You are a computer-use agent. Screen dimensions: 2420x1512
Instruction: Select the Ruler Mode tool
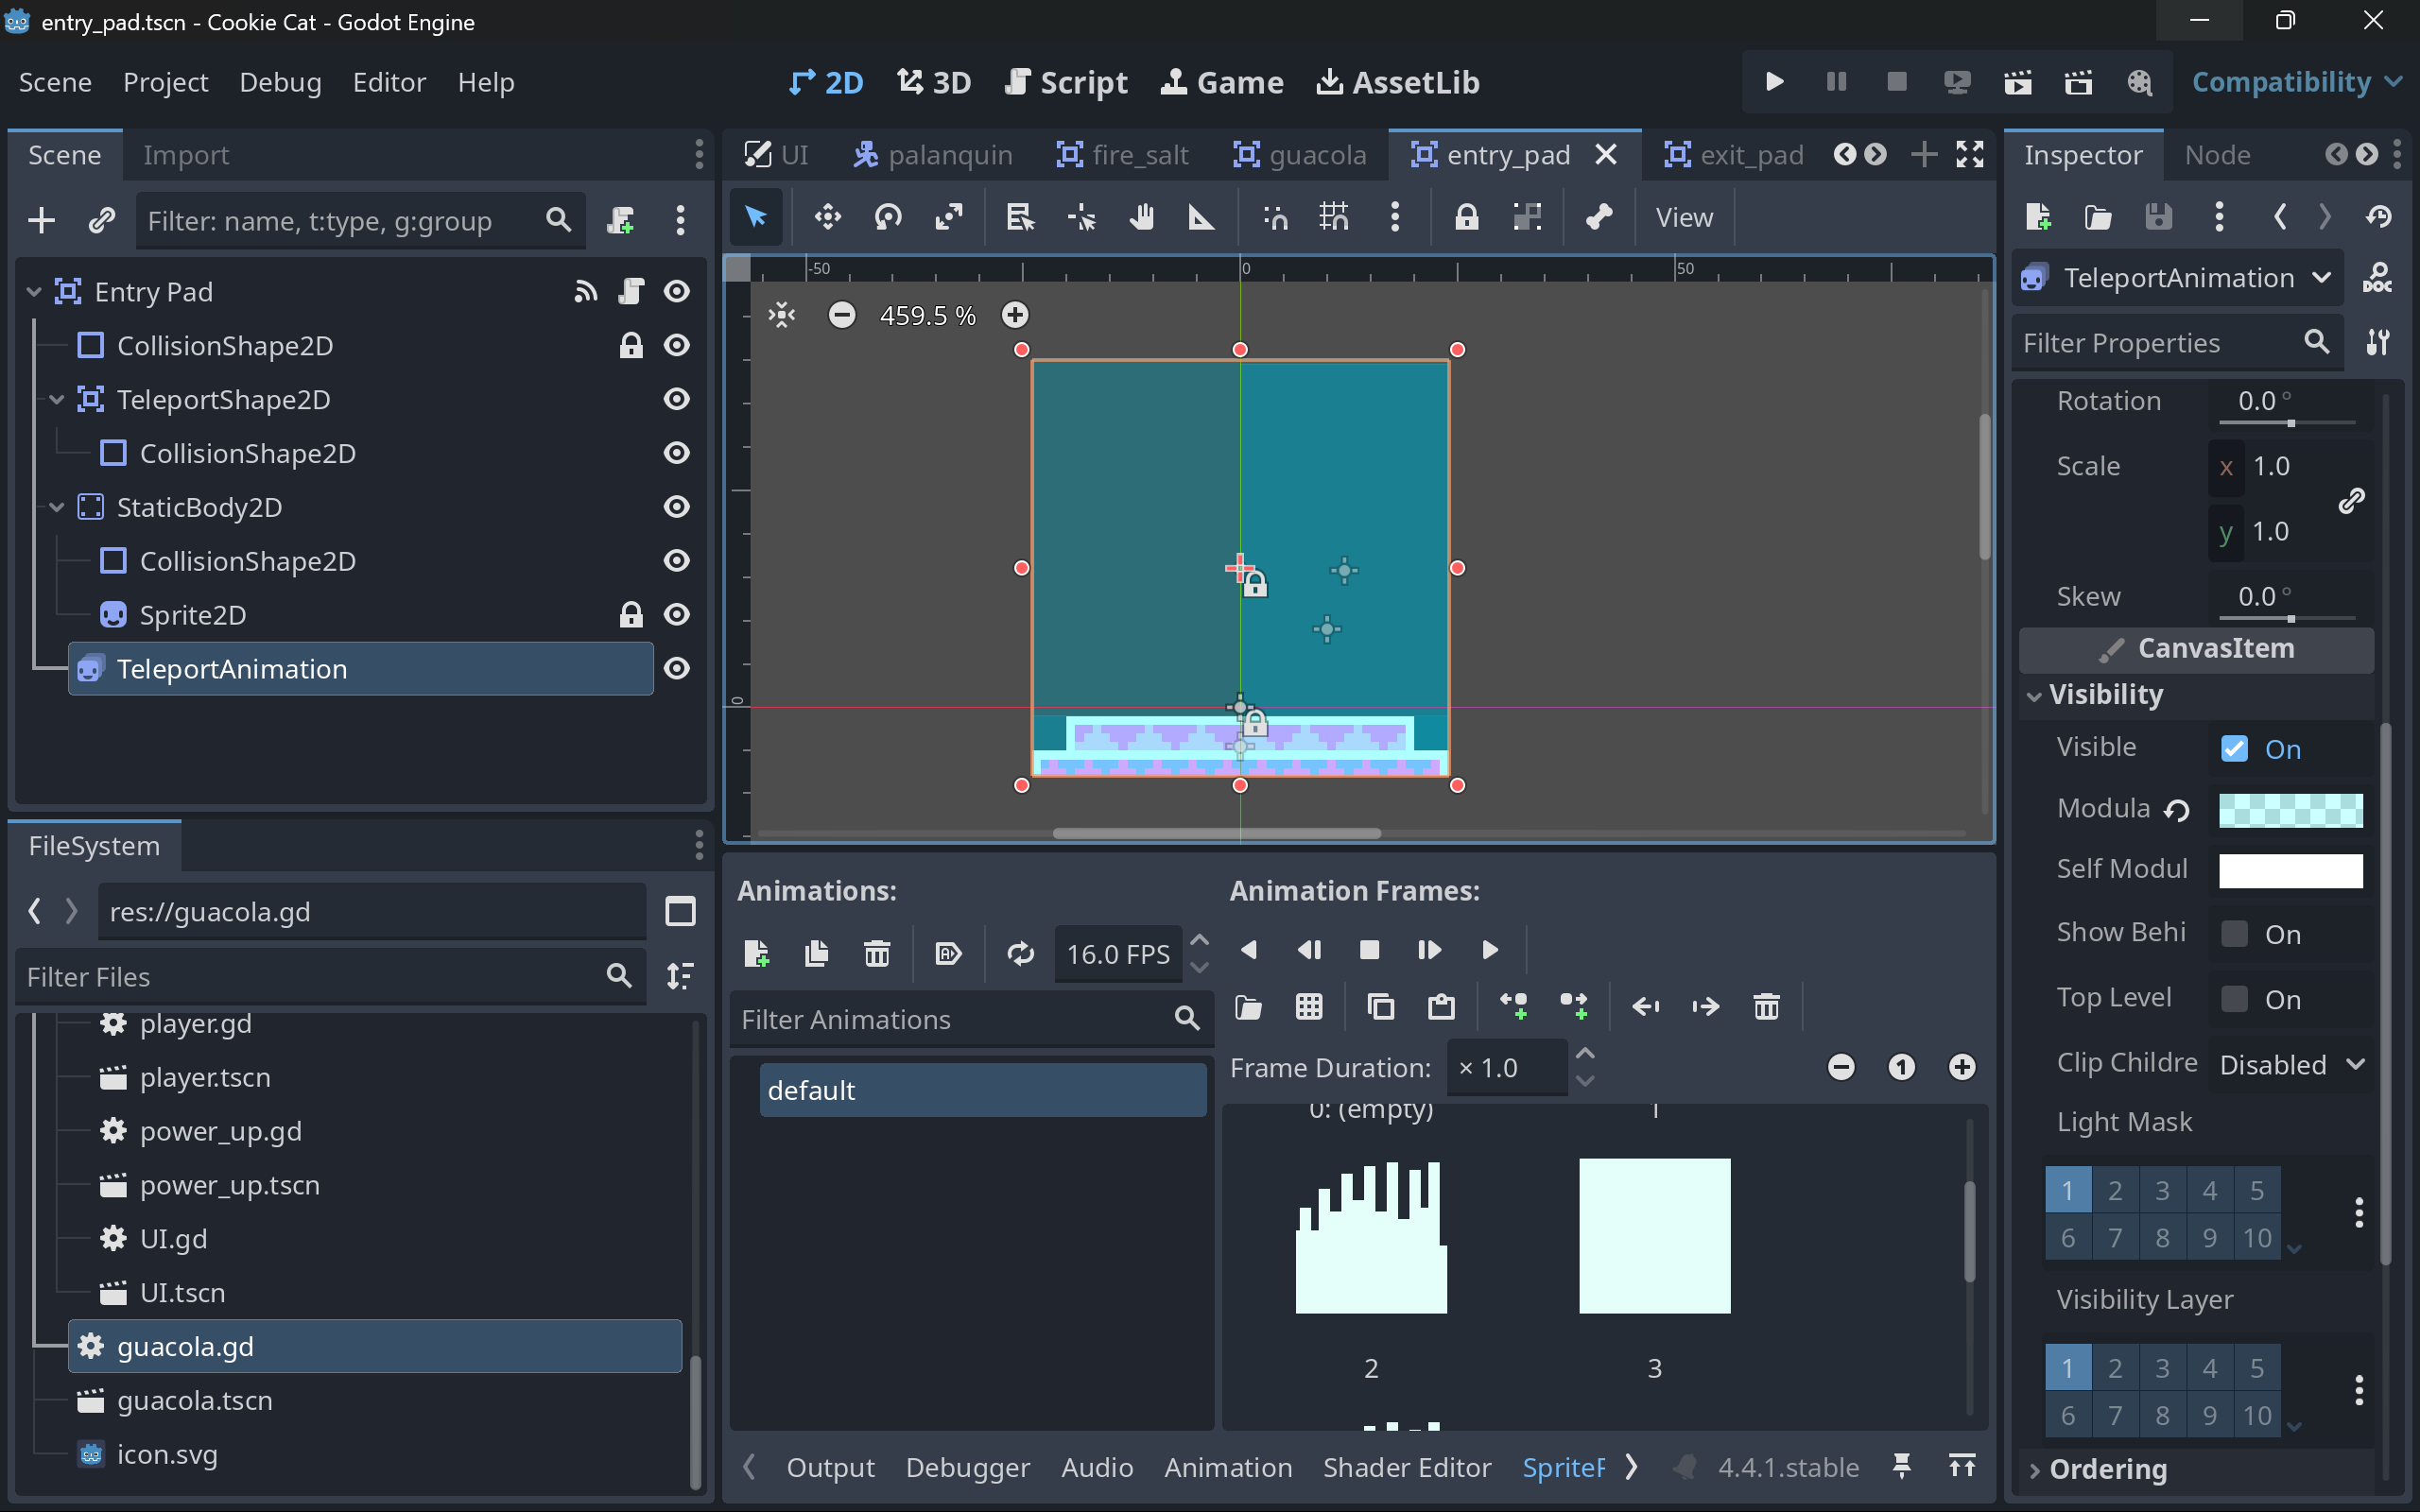coord(1200,217)
